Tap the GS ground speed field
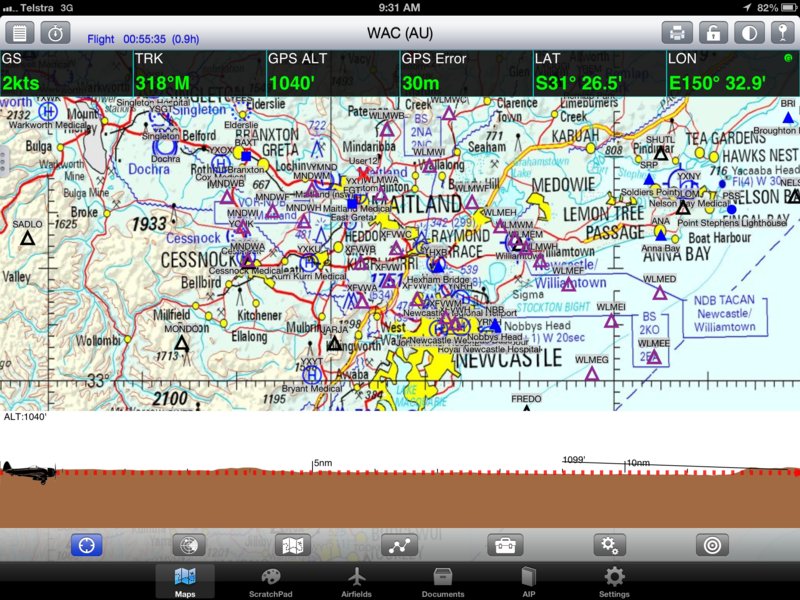The height and width of the screenshot is (600, 800). (x=66, y=73)
